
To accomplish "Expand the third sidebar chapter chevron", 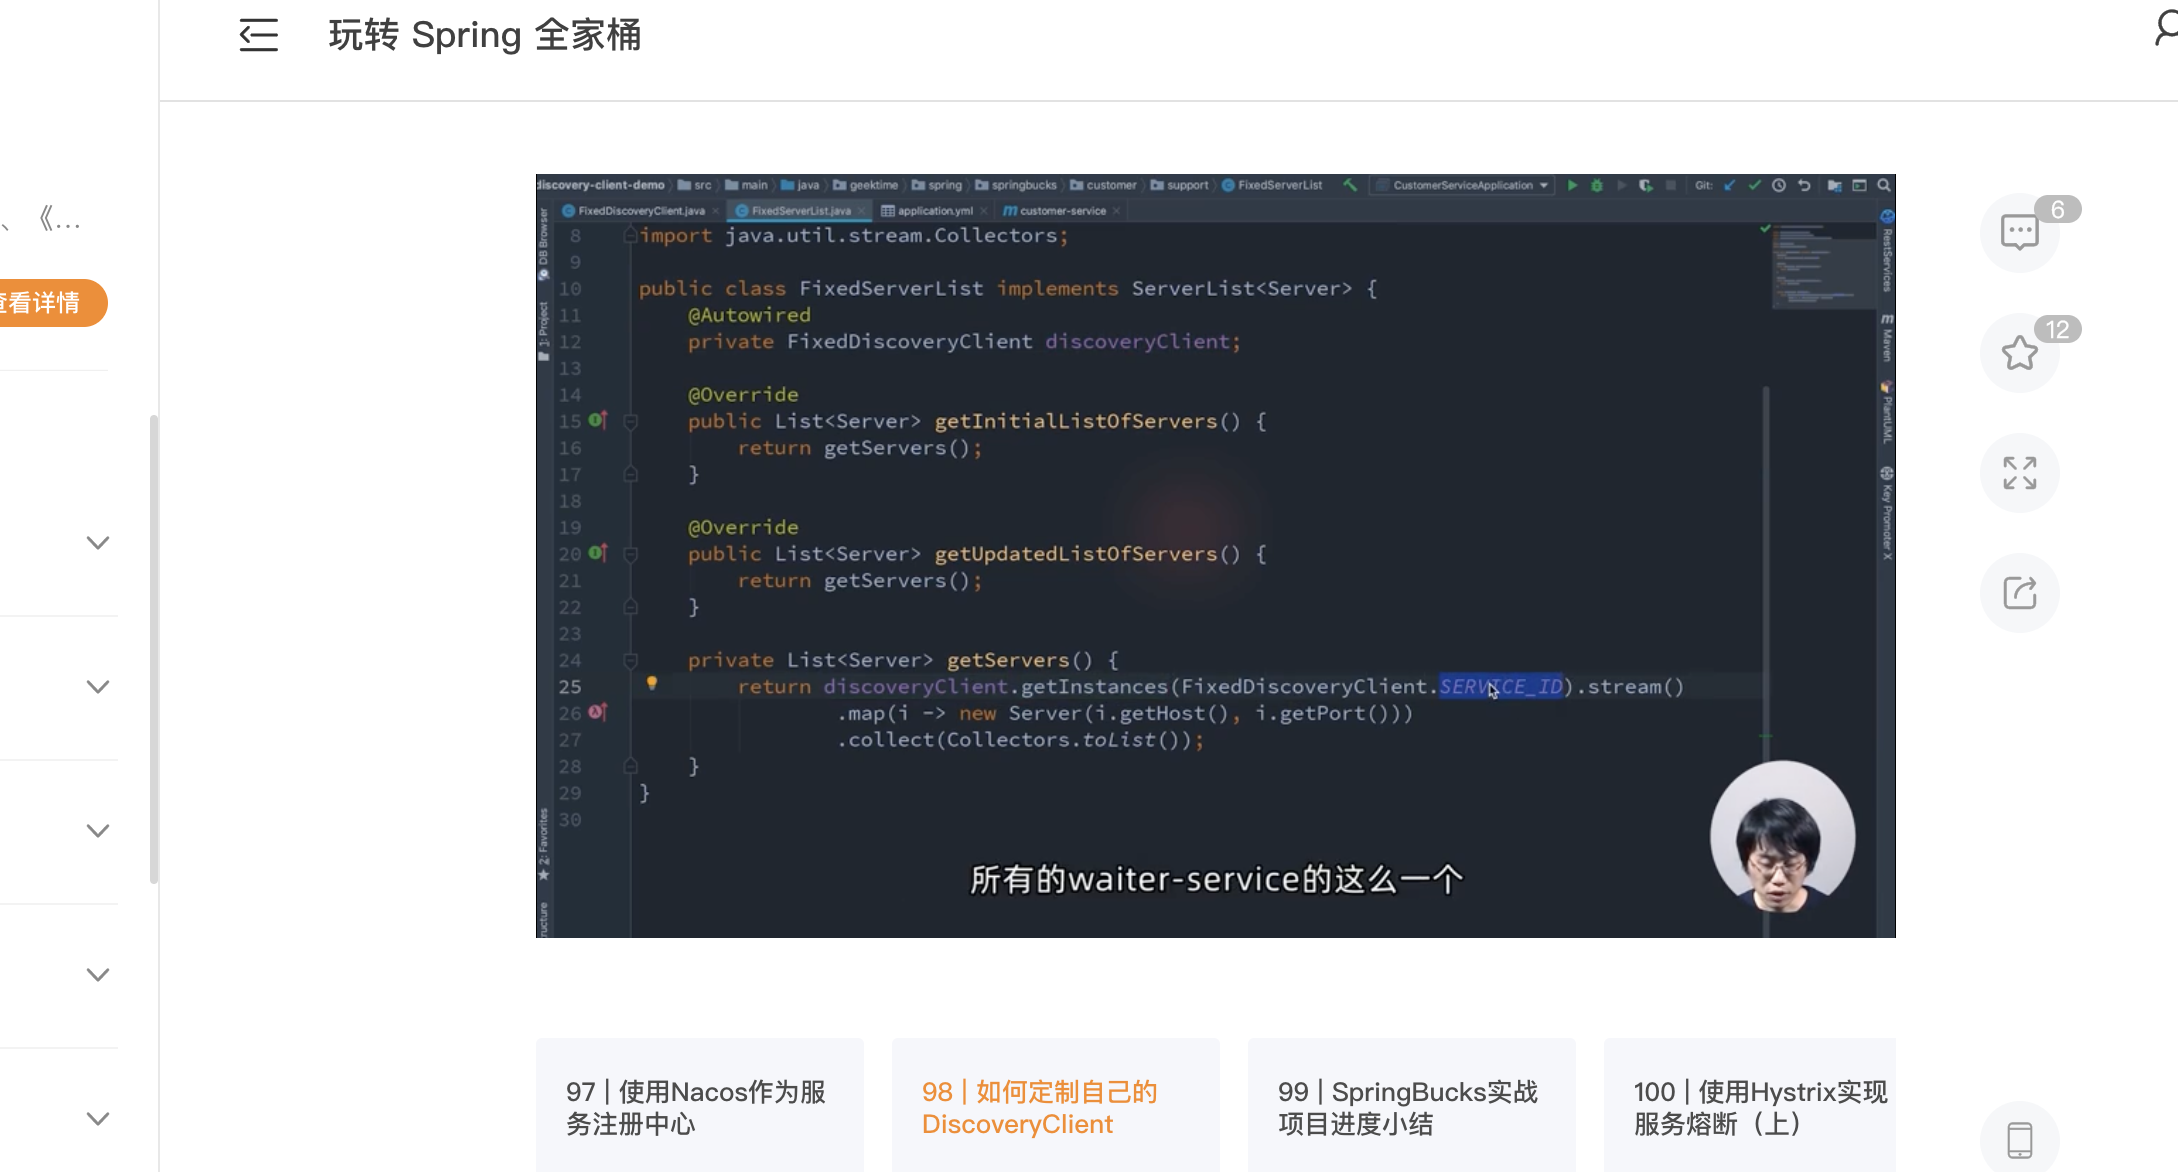I will click(x=97, y=831).
